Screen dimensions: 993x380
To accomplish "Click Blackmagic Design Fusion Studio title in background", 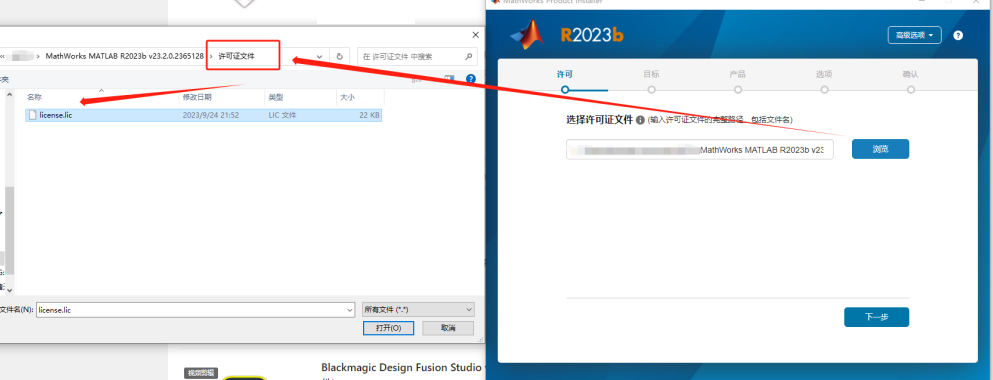I will coord(403,367).
